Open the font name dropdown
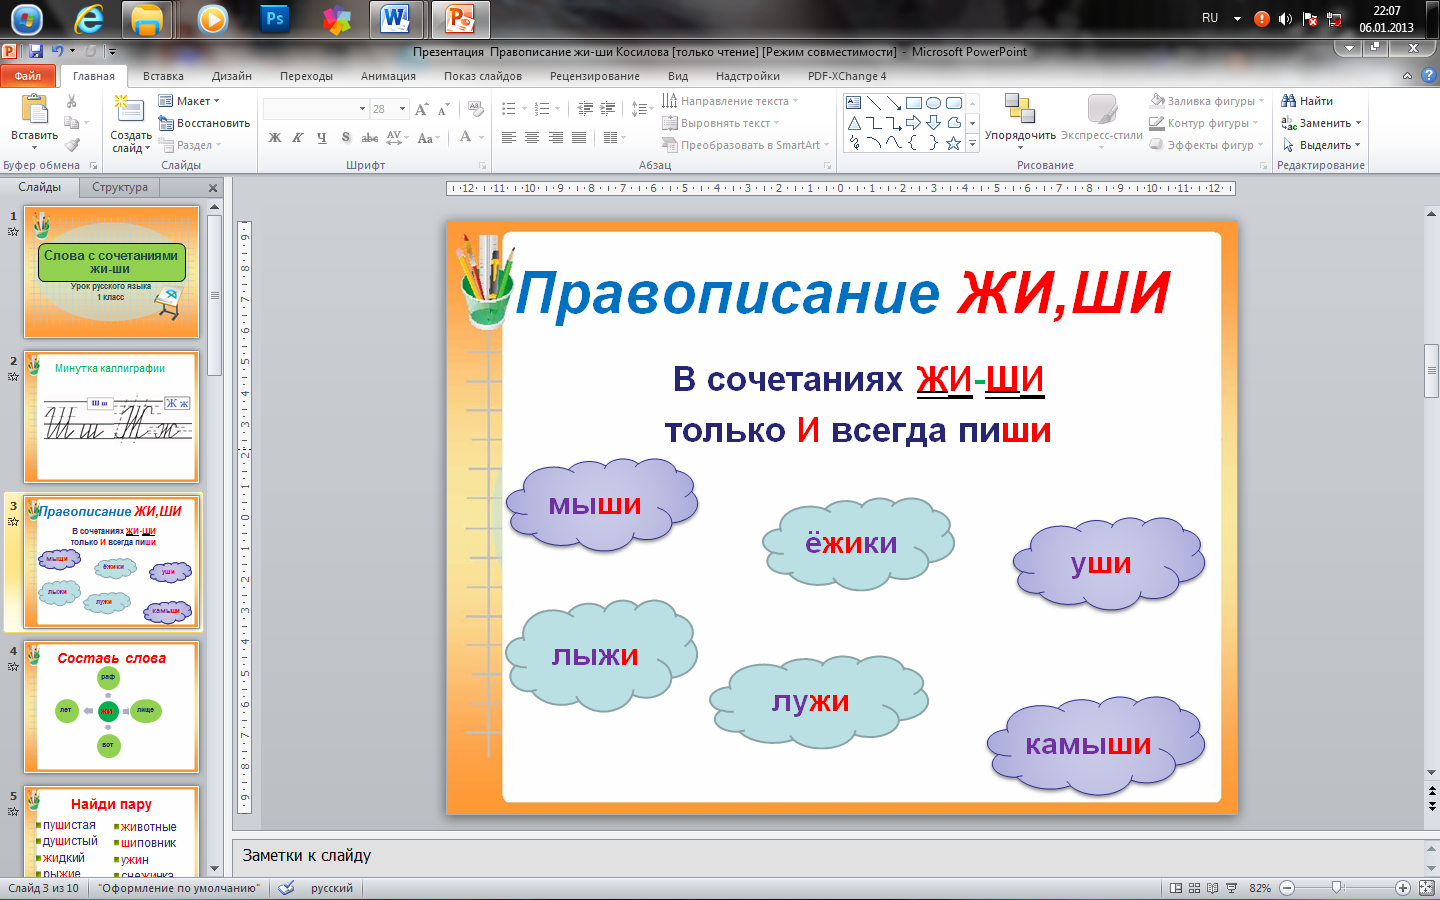 [x=362, y=109]
